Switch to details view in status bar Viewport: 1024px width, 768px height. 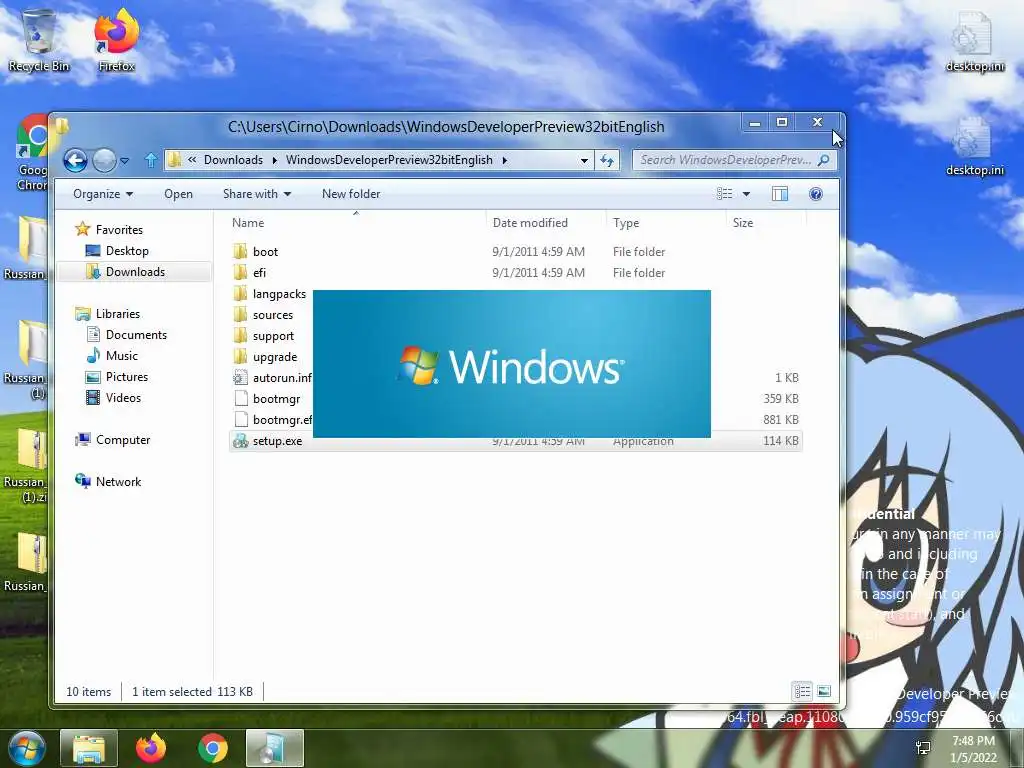(x=802, y=691)
